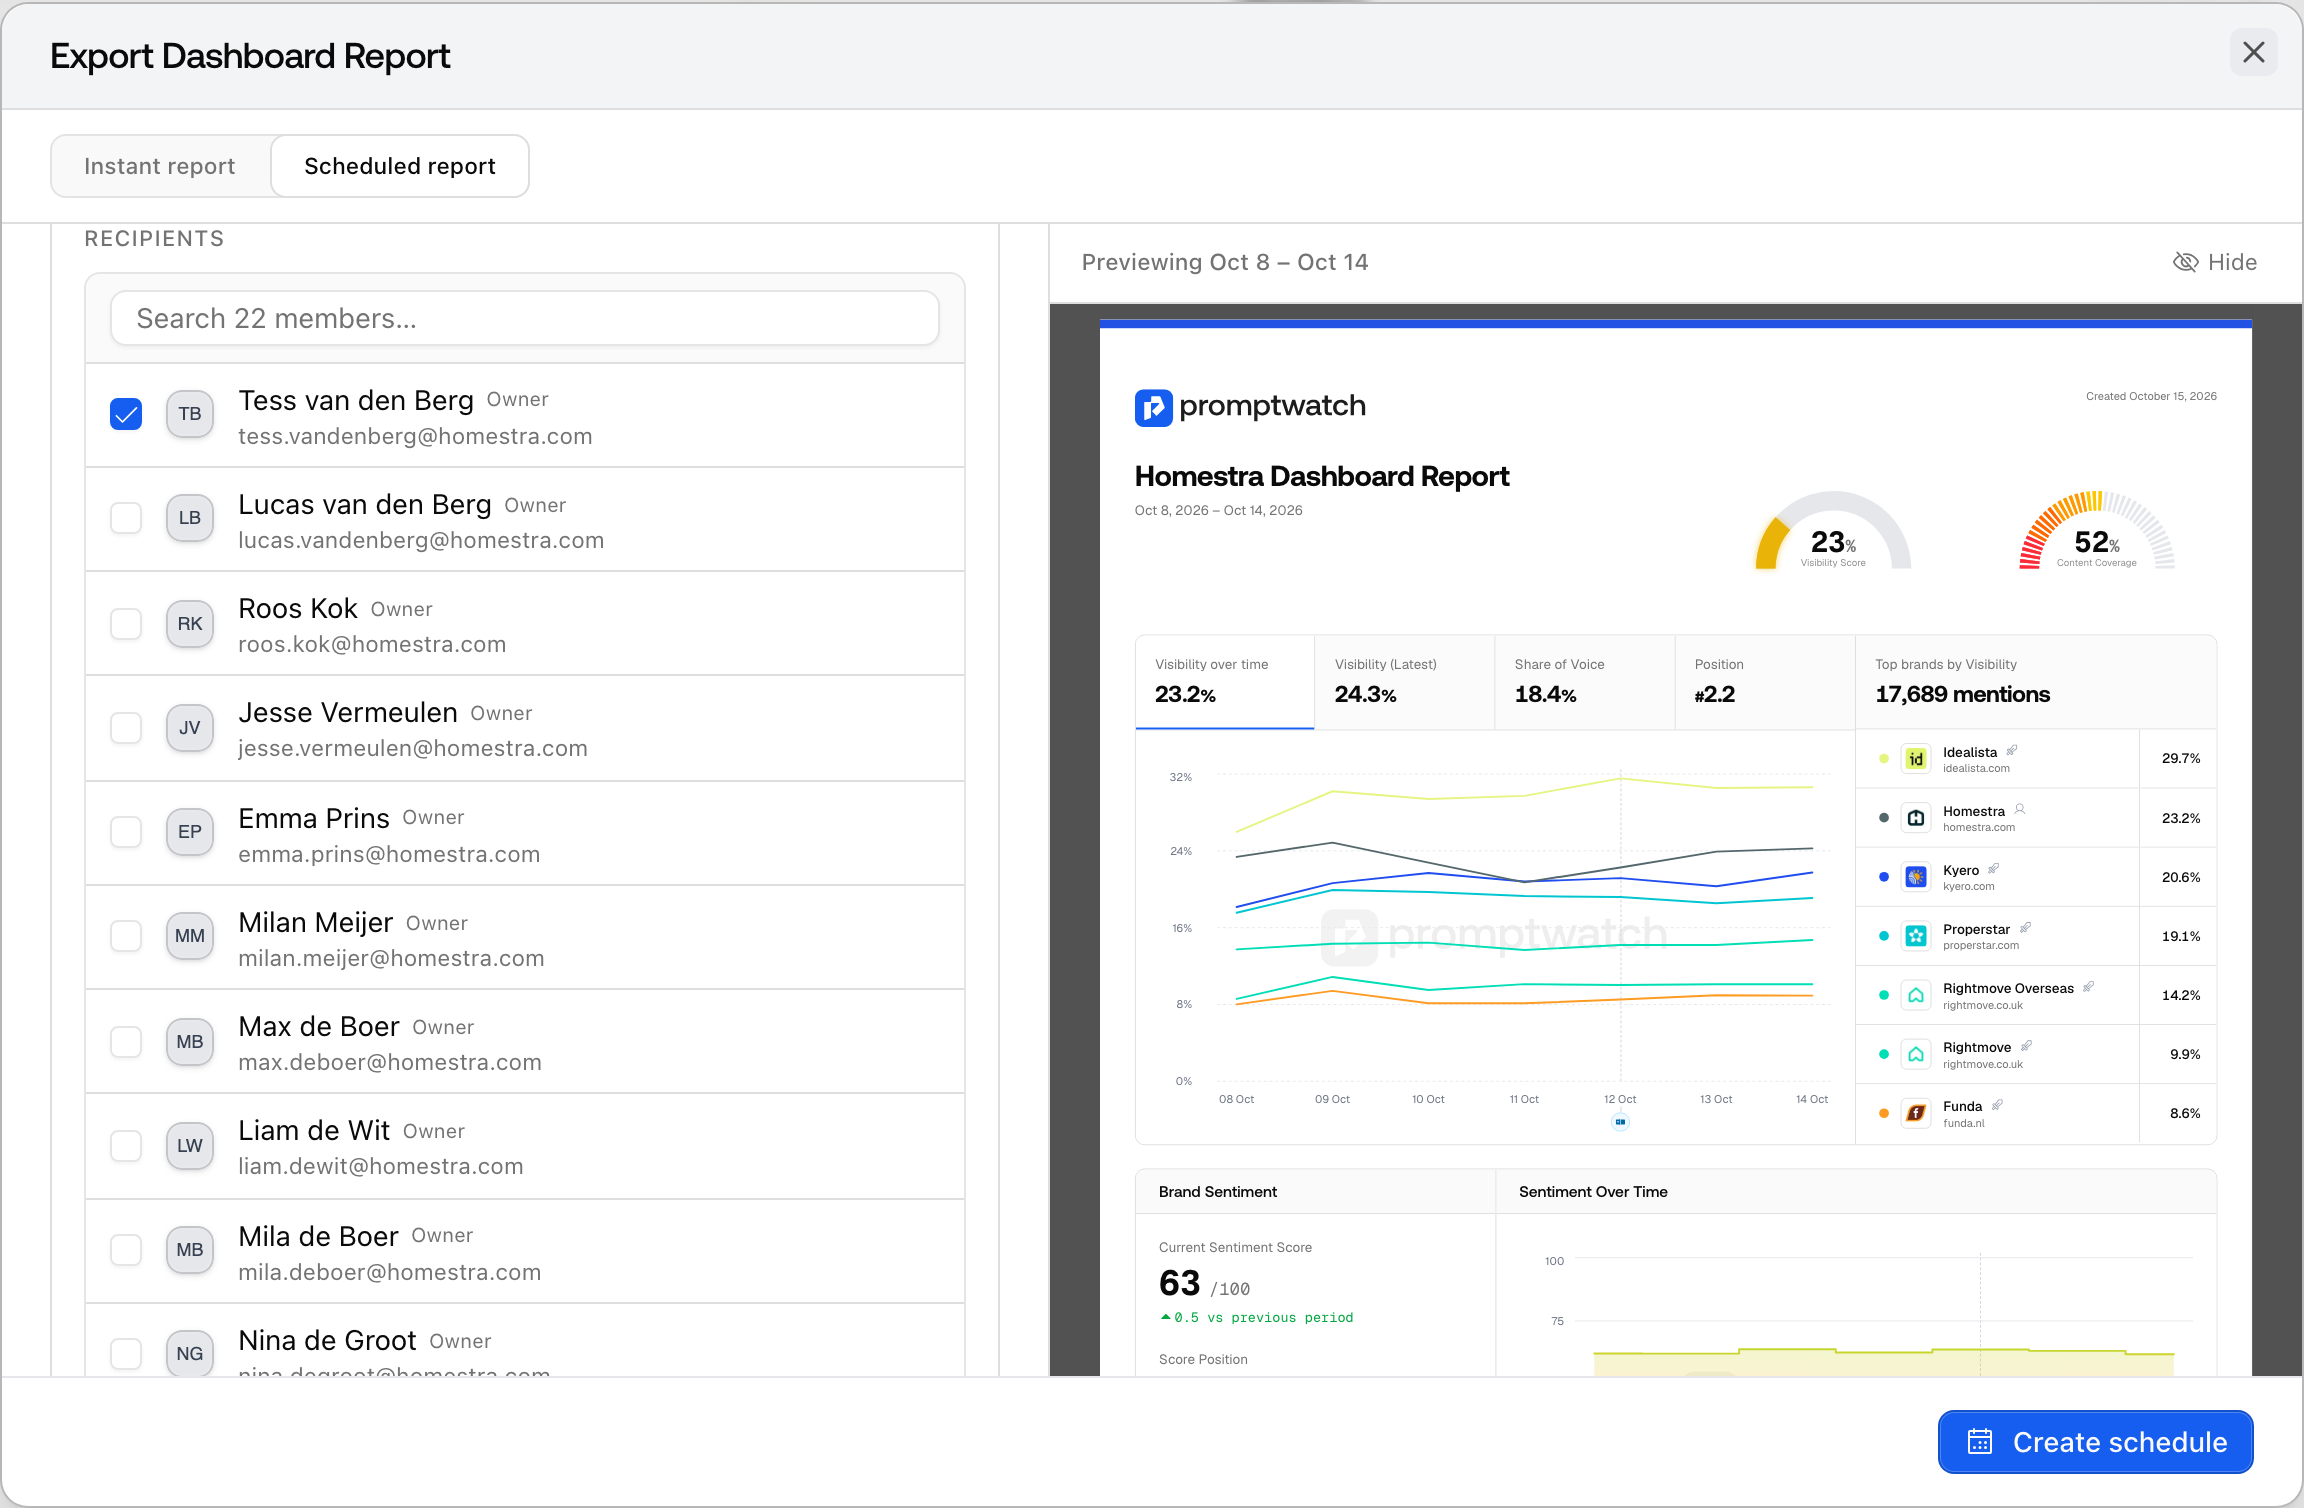Check Milan Meijer's checkbox
The height and width of the screenshot is (1508, 2304).
[x=126, y=936]
